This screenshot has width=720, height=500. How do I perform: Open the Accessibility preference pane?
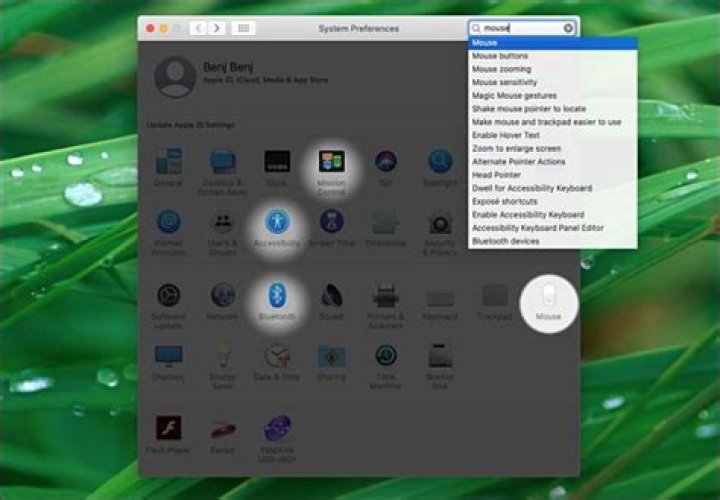tap(277, 228)
